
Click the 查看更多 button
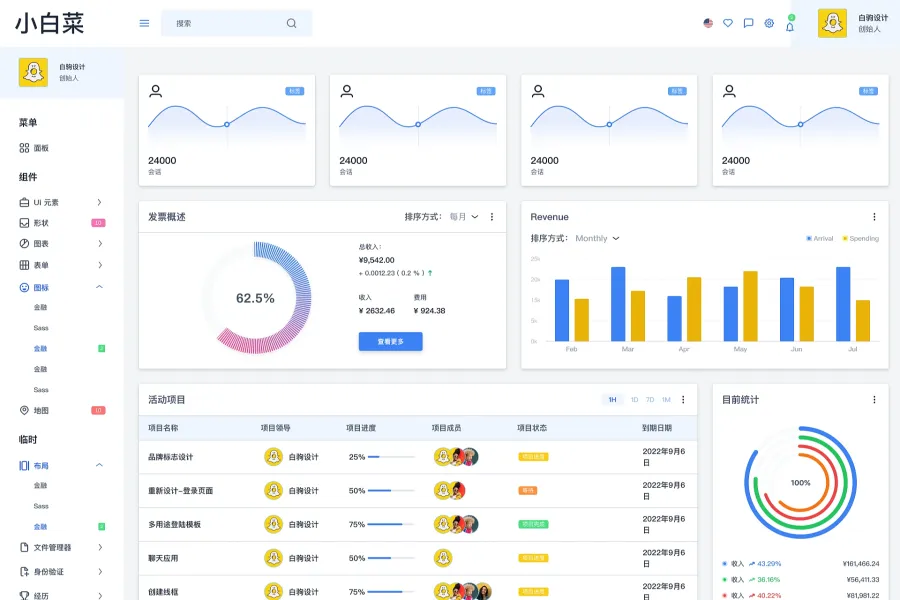(390, 341)
